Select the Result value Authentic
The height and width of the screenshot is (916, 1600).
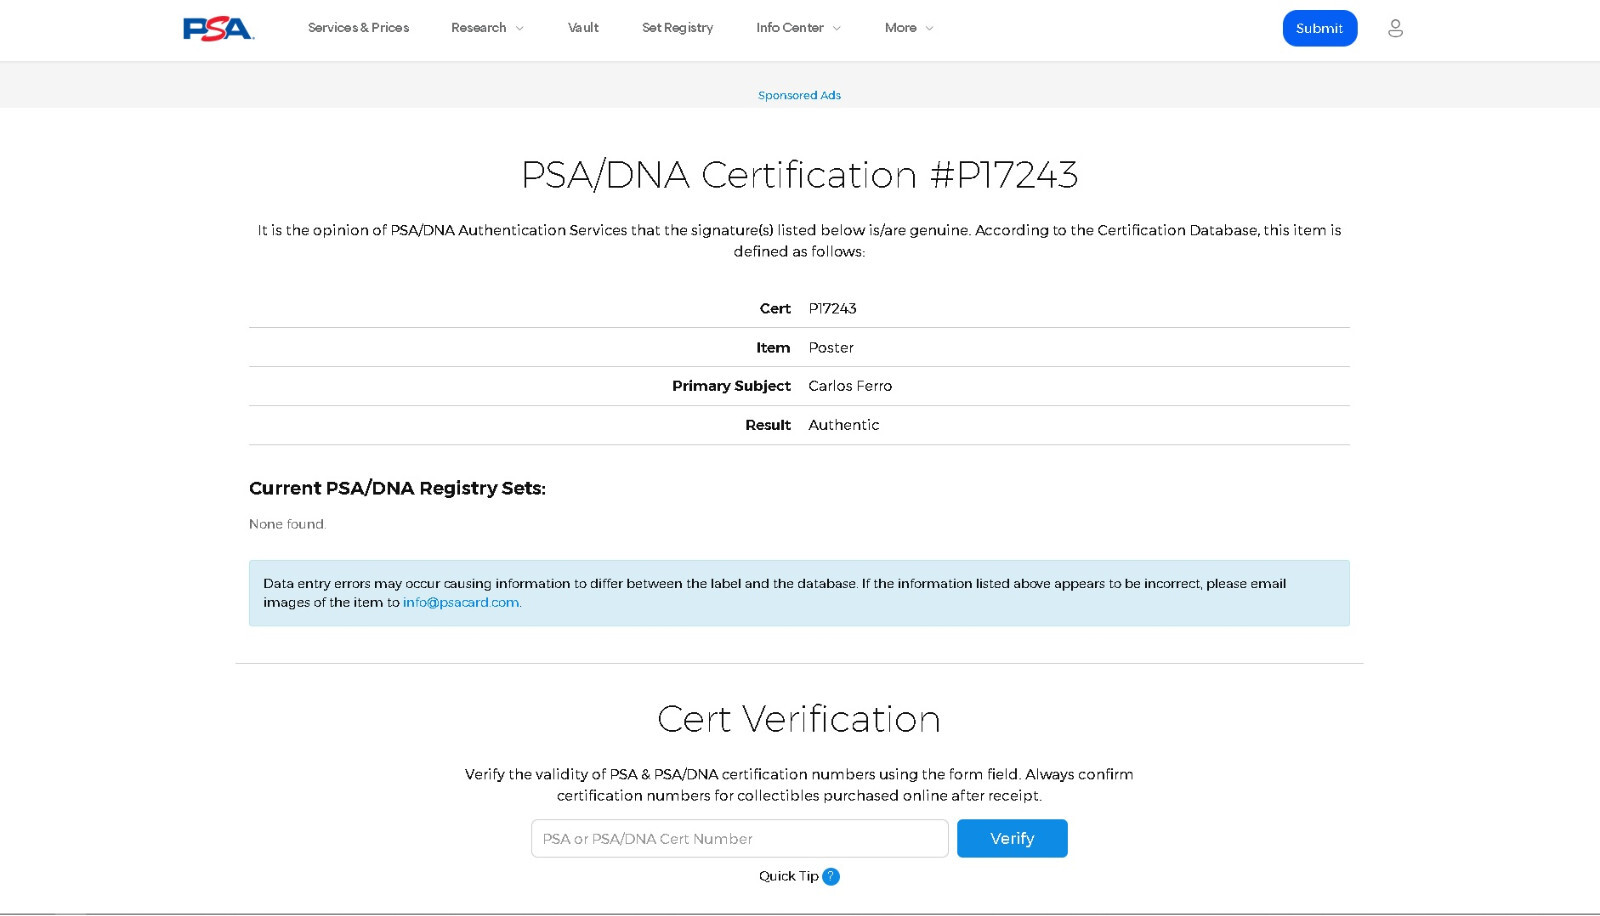(844, 425)
